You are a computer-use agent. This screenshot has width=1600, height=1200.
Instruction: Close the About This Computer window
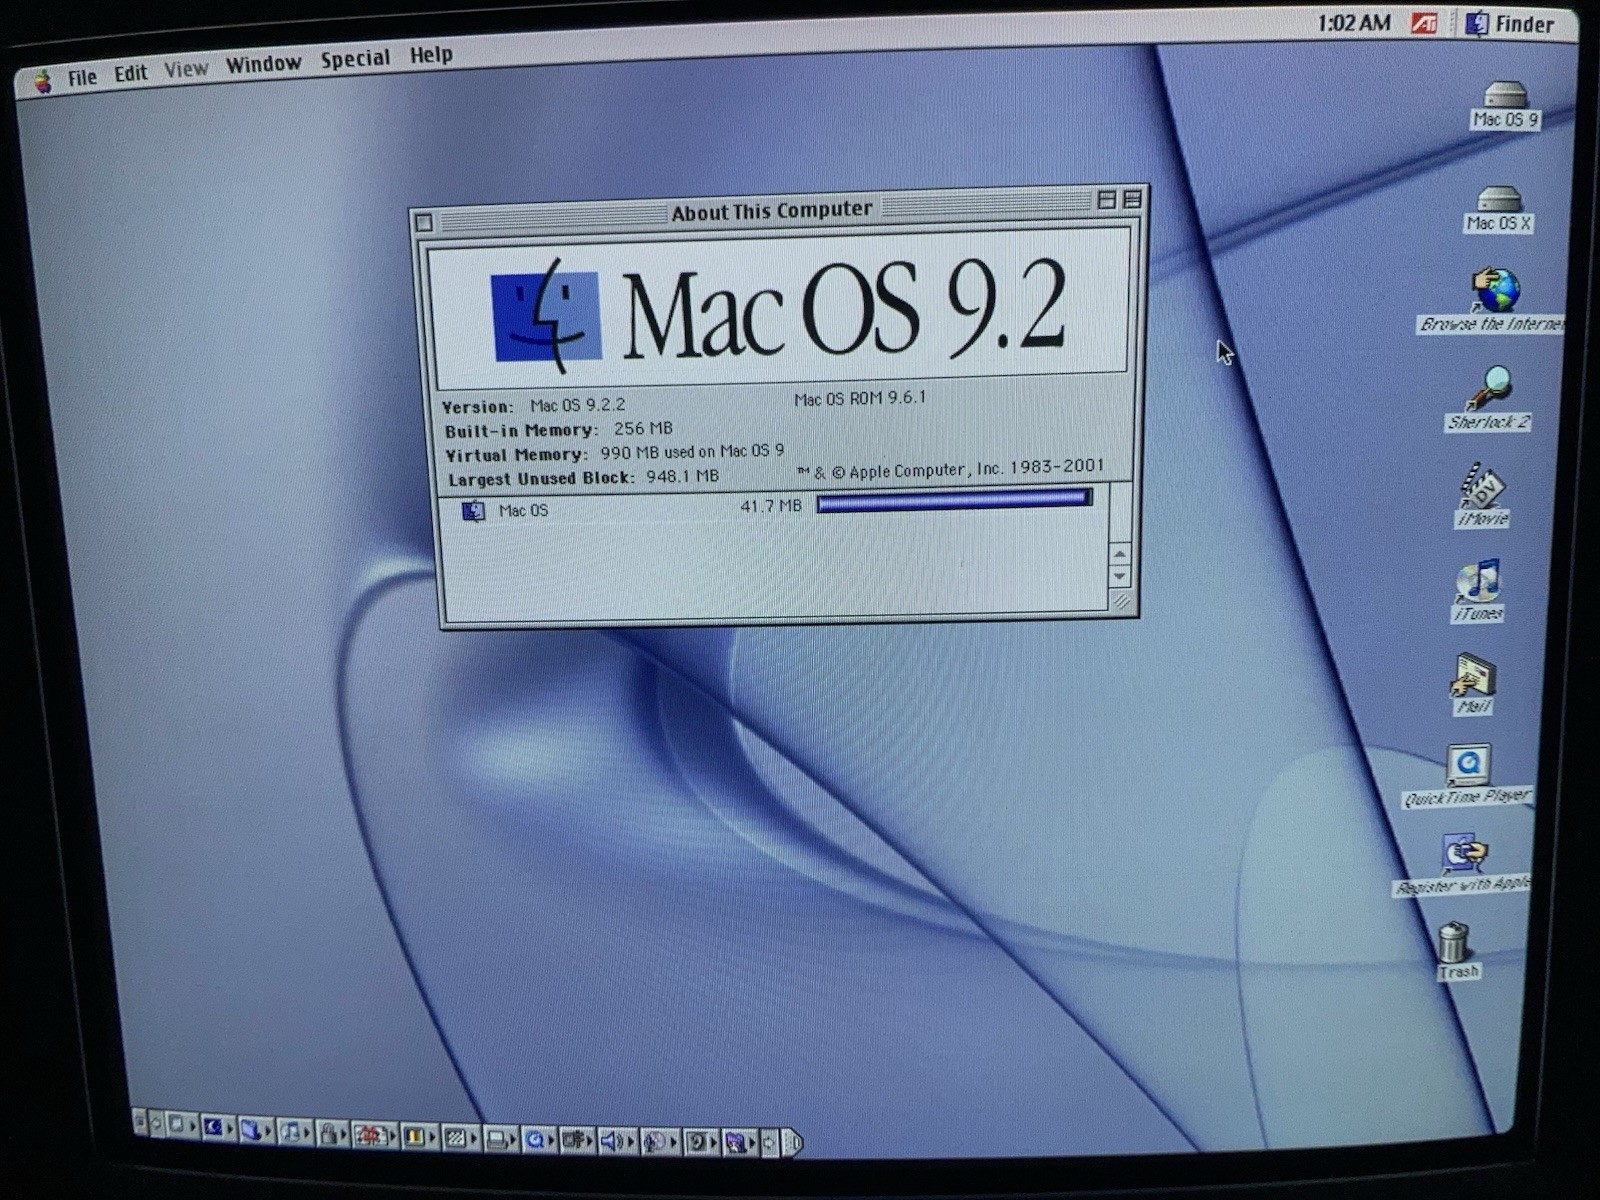[424, 222]
